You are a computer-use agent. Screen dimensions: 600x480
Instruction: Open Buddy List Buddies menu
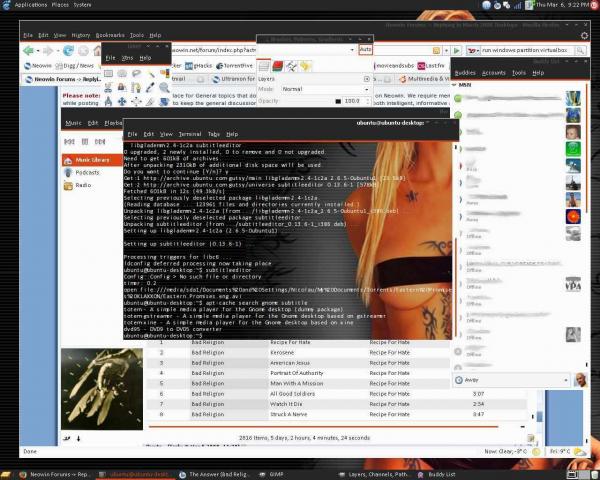[465, 73]
